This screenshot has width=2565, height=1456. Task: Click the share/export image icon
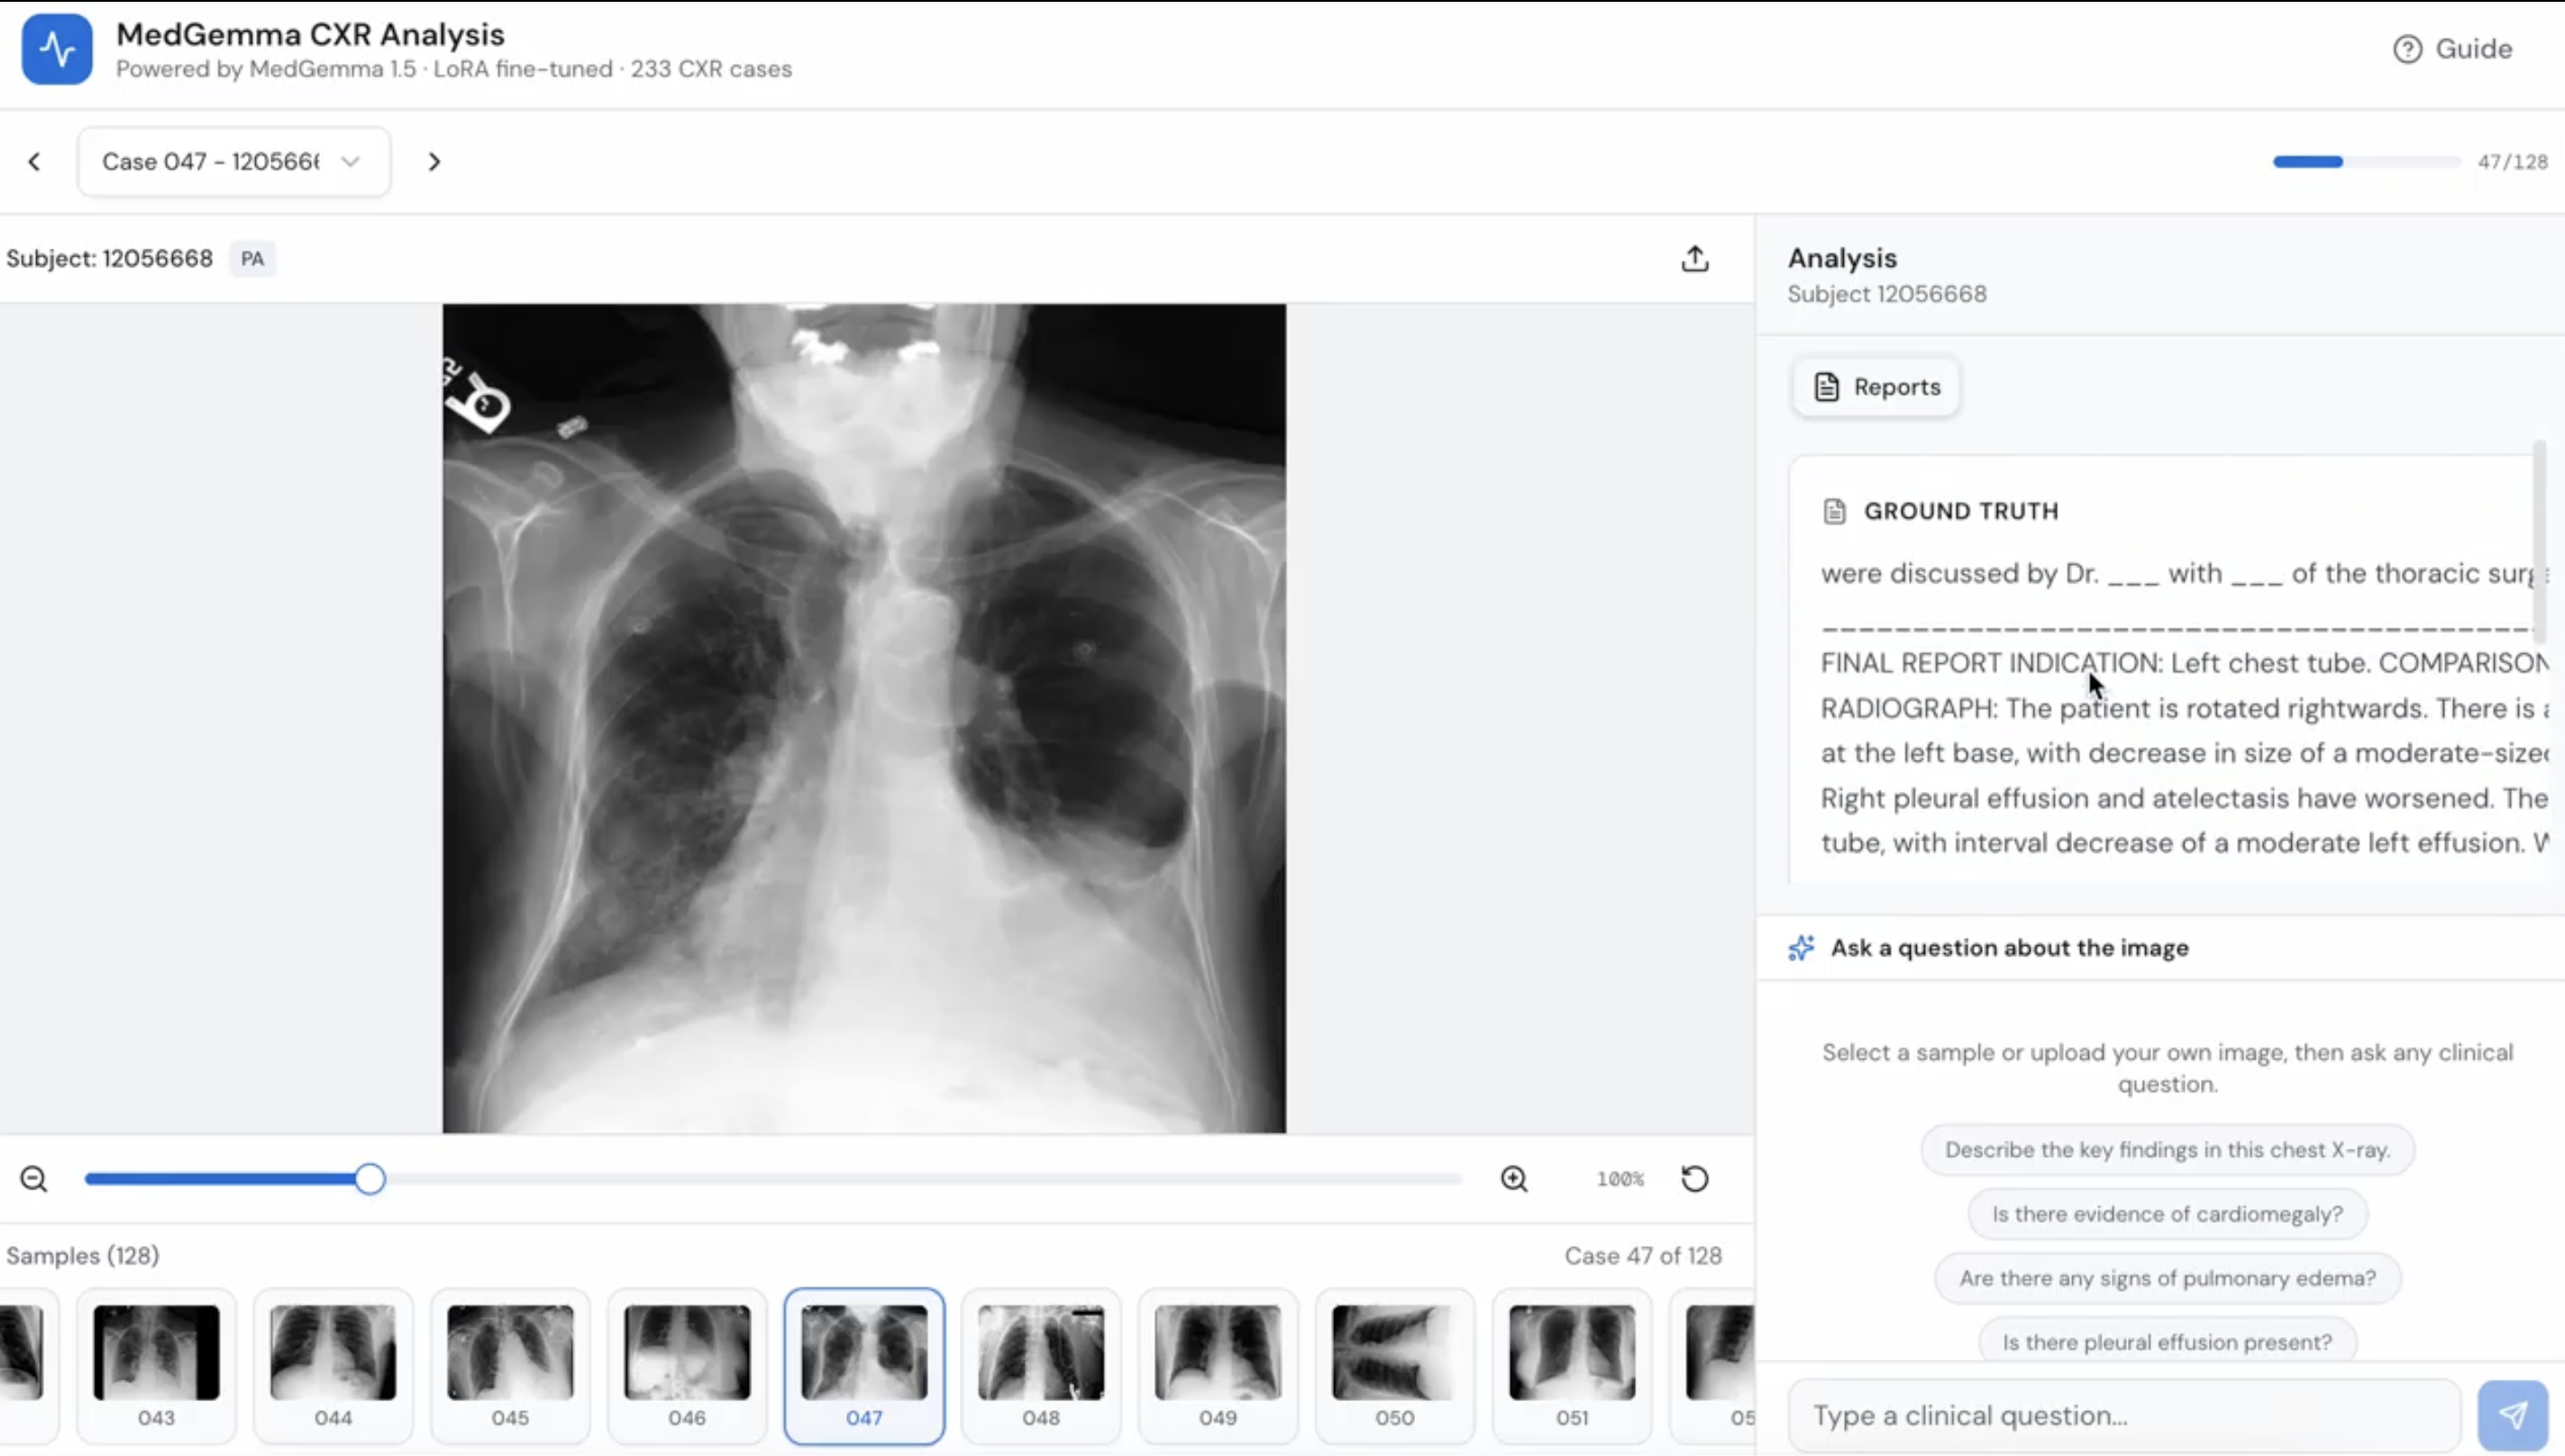1694,259
